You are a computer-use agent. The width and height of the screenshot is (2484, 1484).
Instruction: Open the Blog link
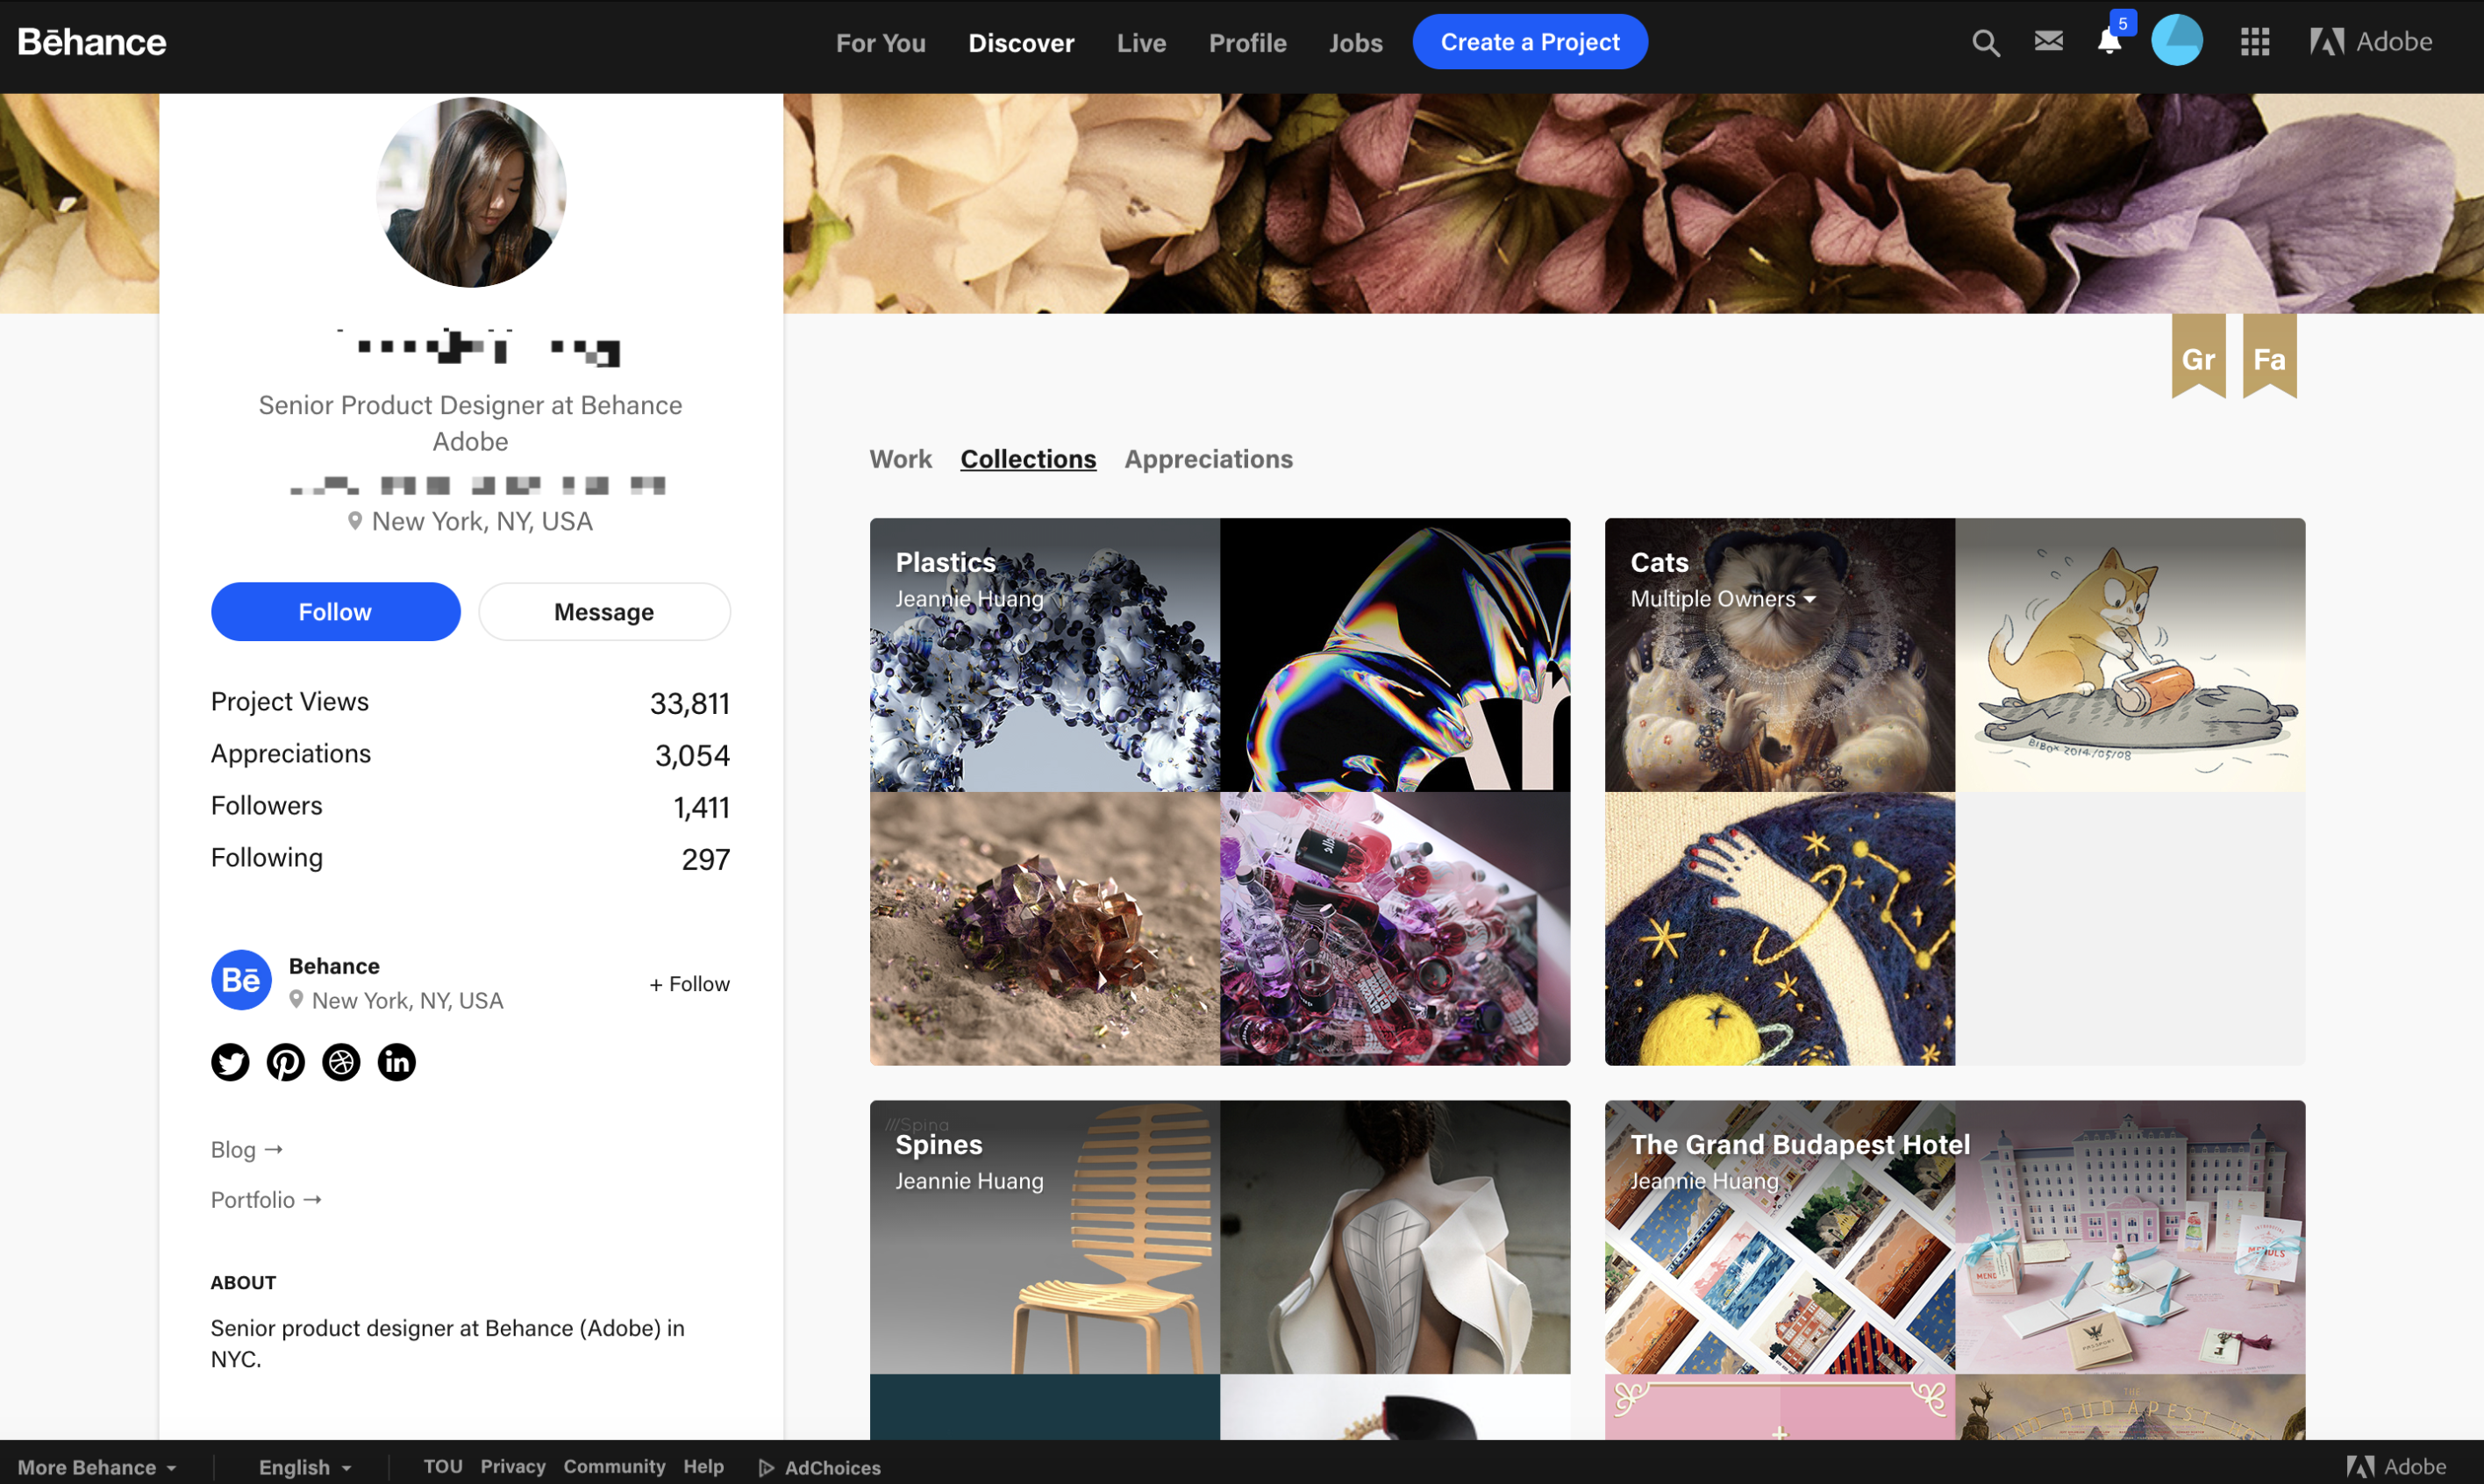point(247,1150)
